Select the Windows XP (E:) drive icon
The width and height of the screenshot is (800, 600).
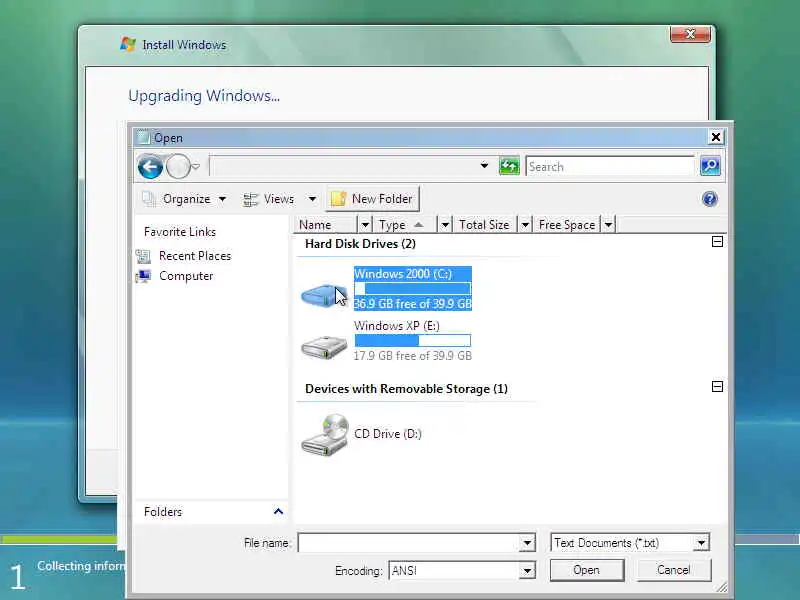point(324,347)
